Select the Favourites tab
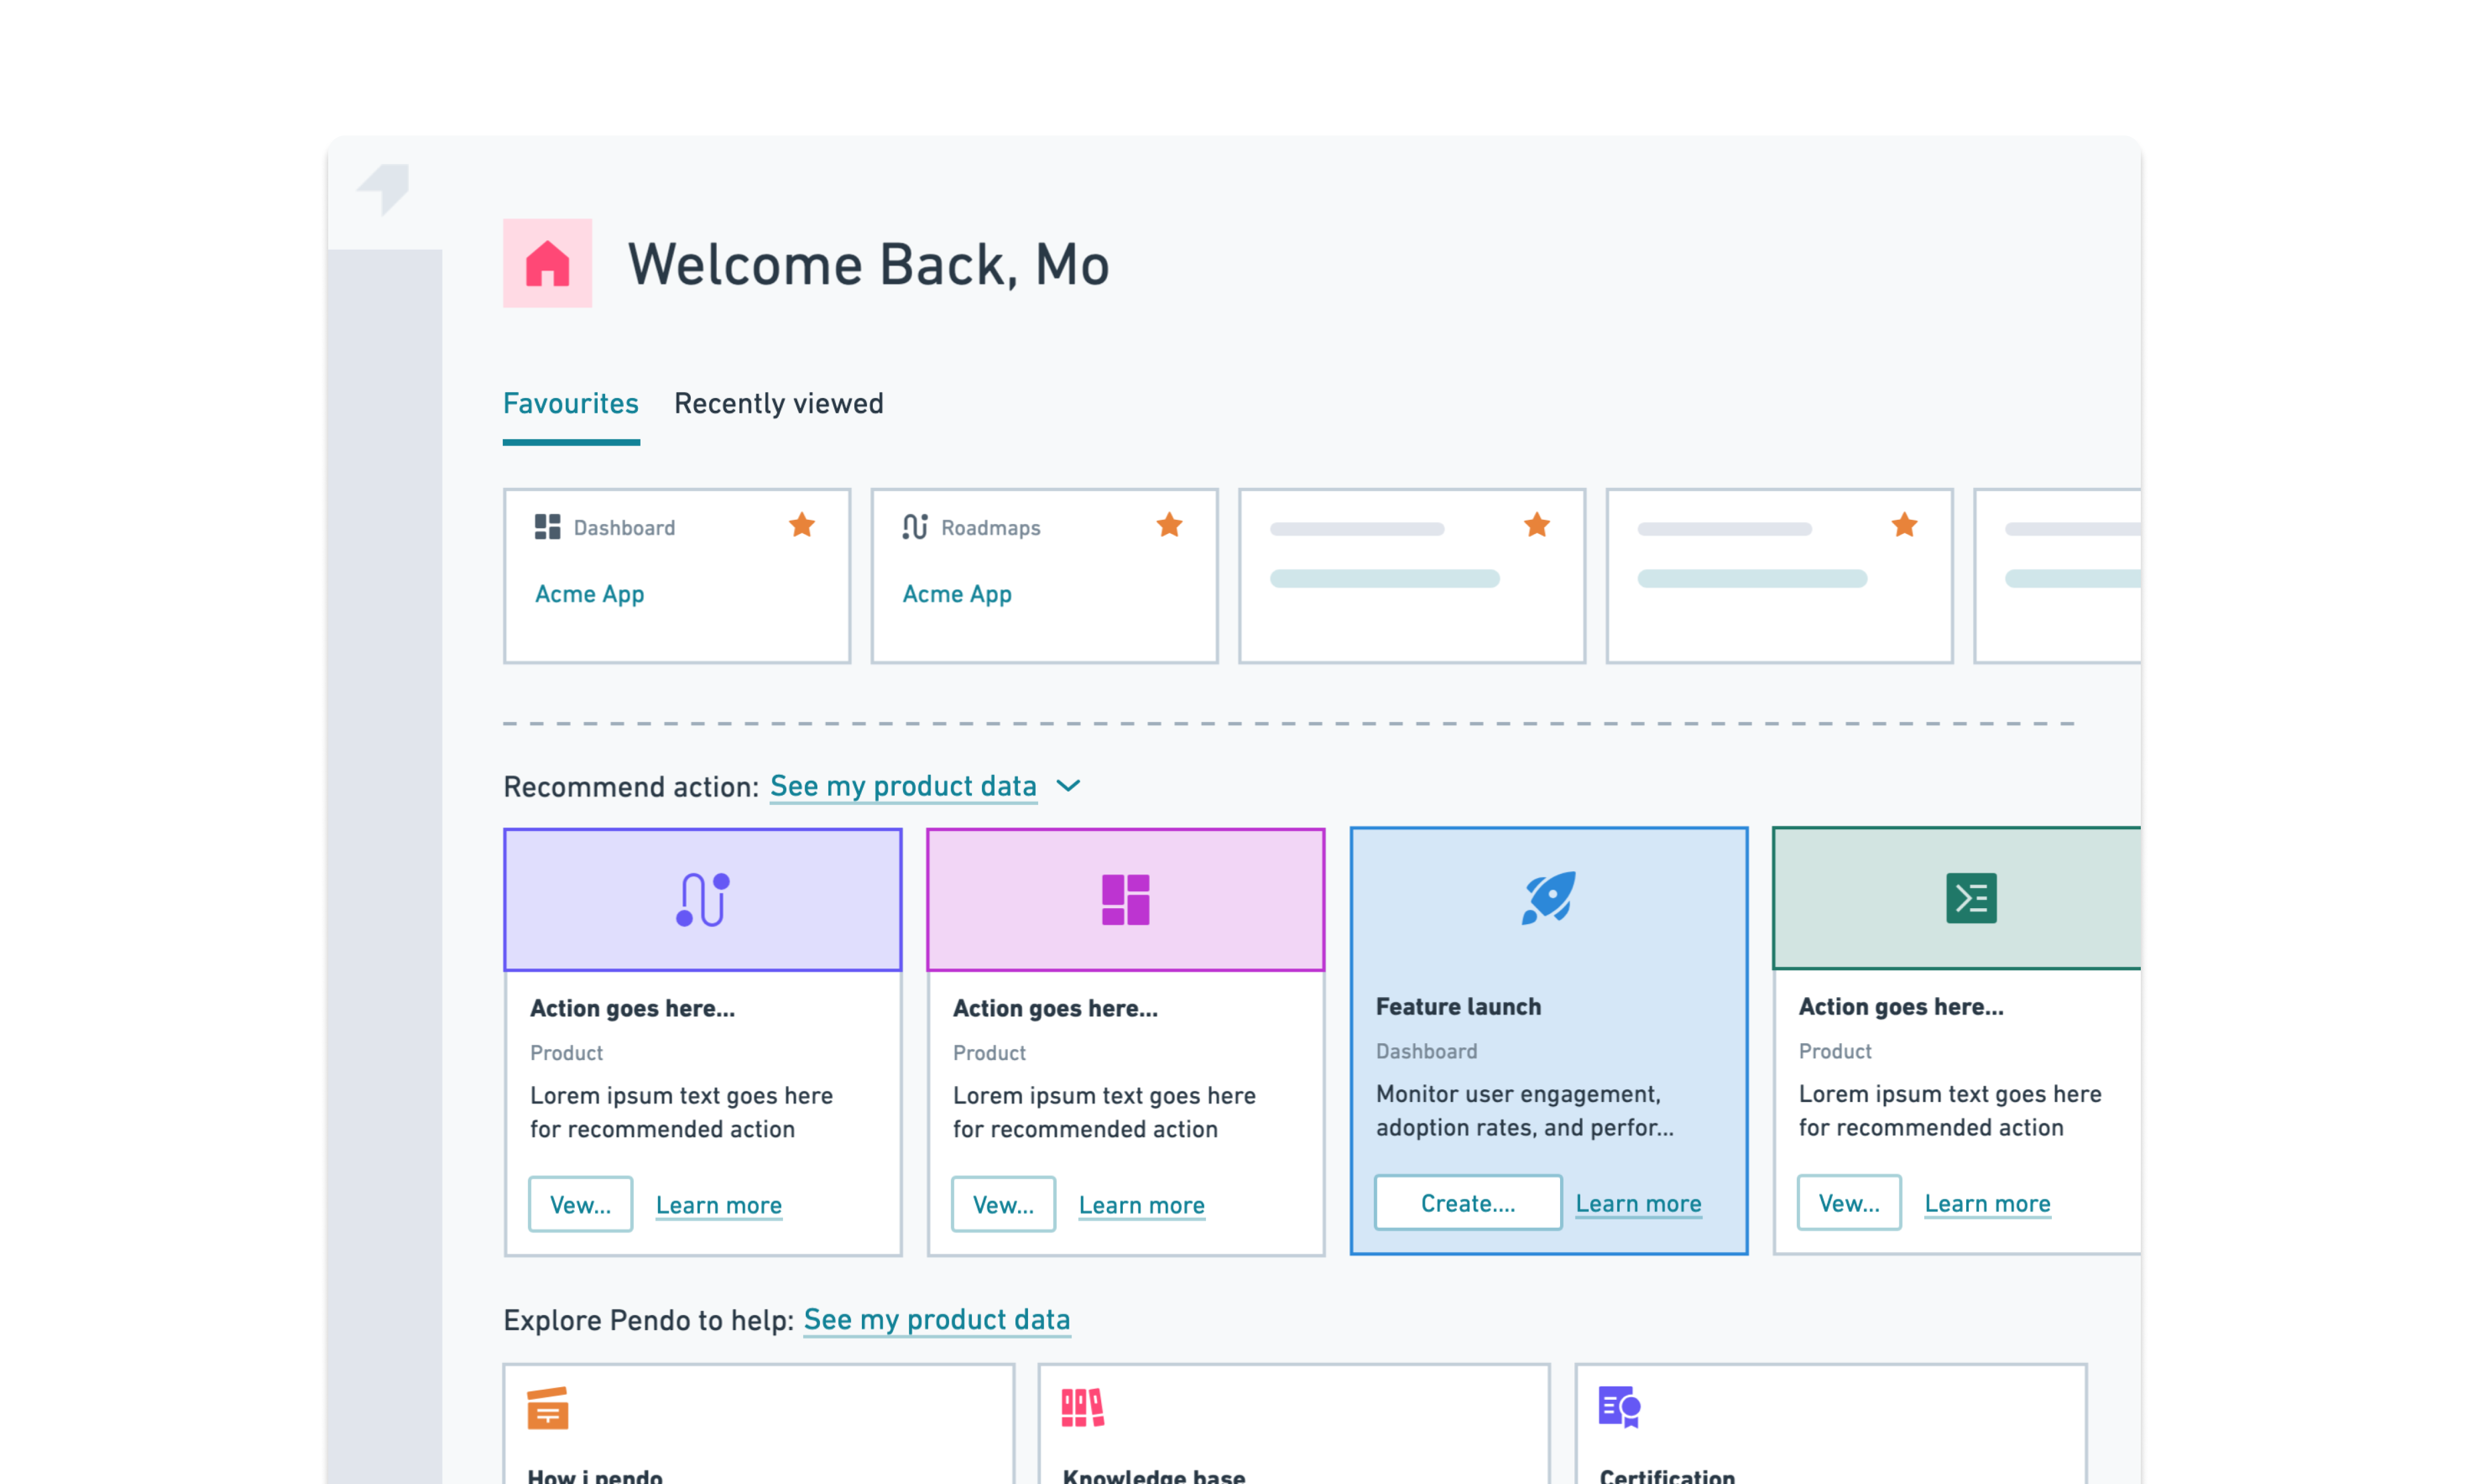 click(x=570, y=403)
